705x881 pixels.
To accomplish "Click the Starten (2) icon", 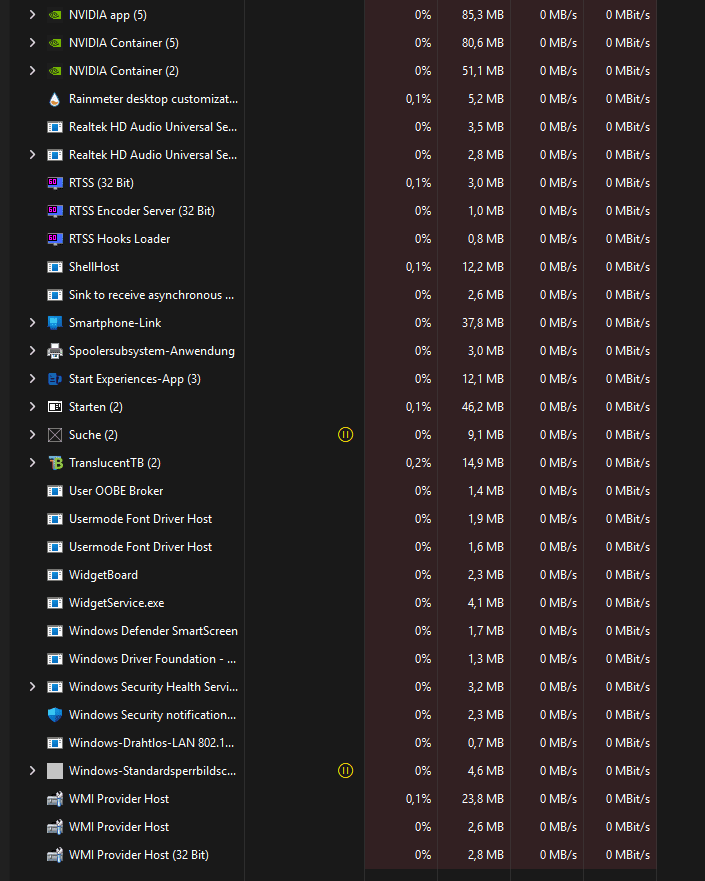I will [54, 407].
